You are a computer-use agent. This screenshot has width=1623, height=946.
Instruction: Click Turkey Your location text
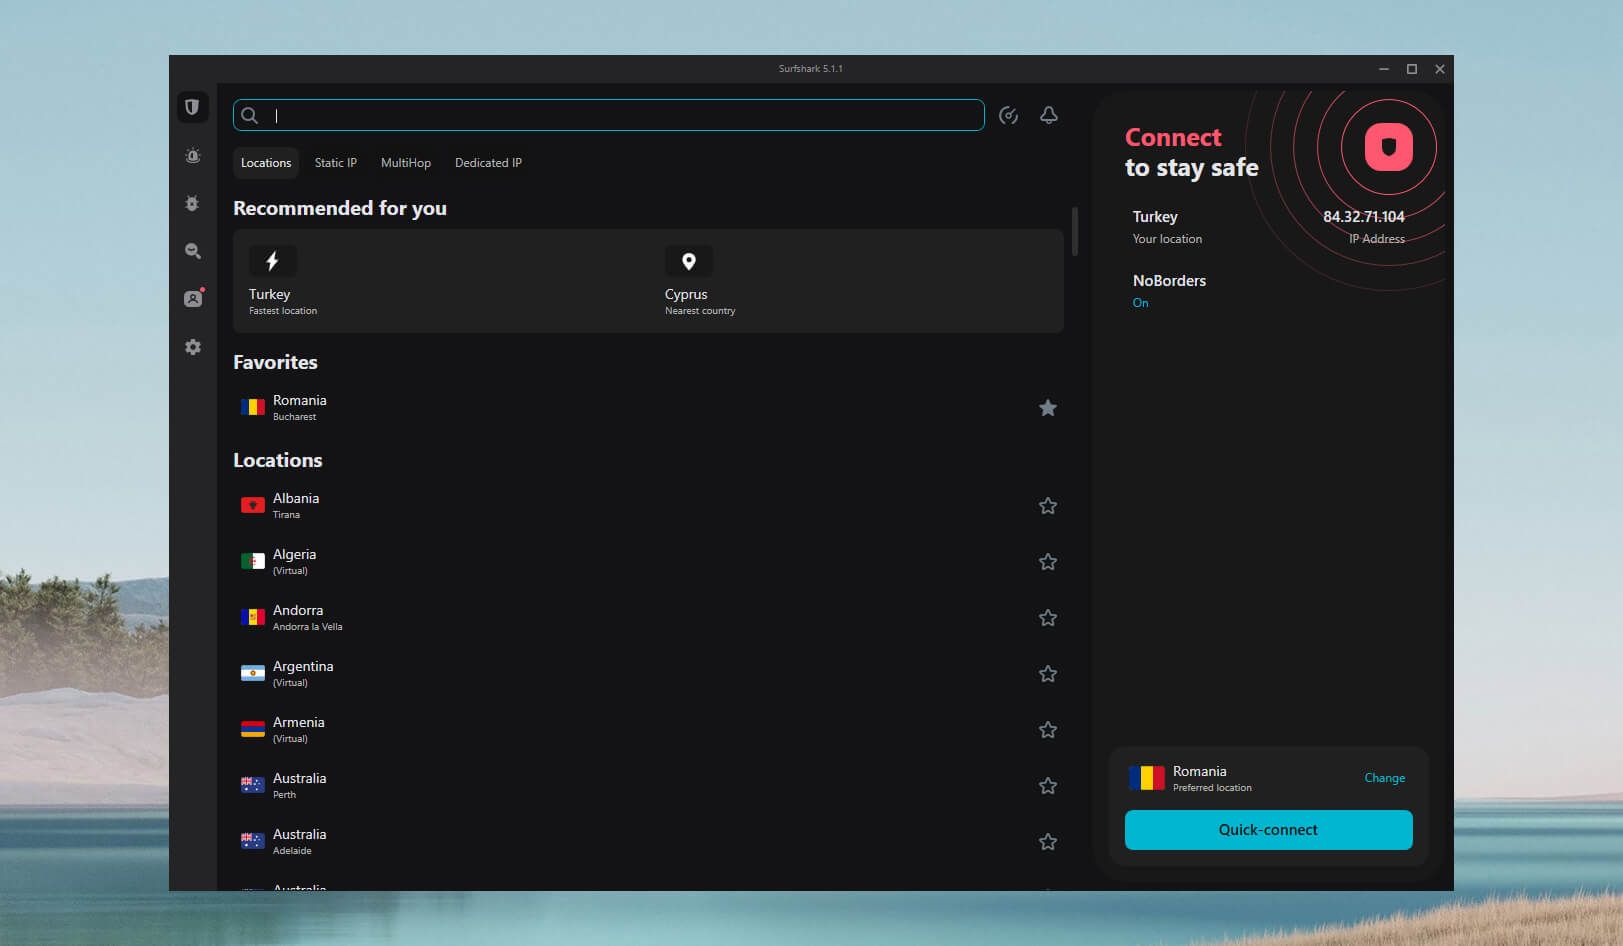click(1167, 227)
